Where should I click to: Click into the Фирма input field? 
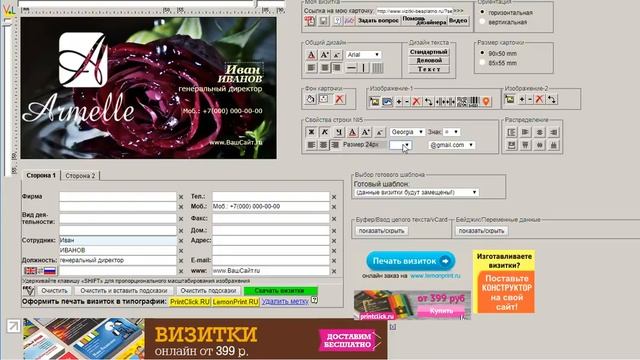[118, 196]
